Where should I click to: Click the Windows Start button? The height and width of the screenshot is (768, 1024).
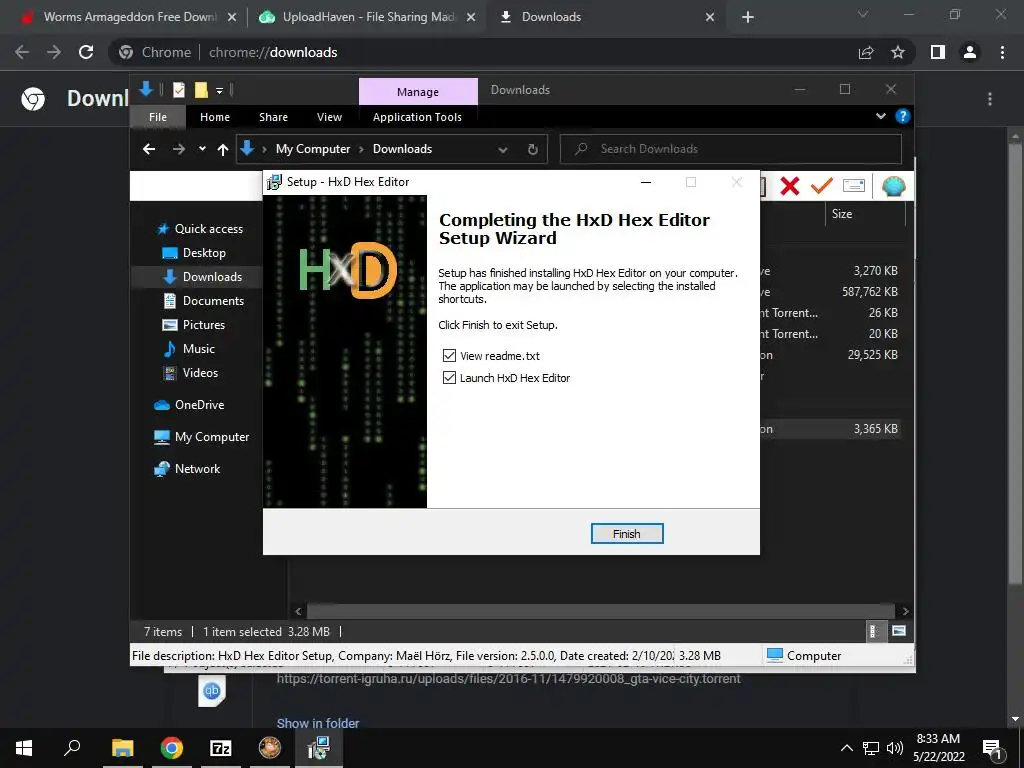click(24, 748)
